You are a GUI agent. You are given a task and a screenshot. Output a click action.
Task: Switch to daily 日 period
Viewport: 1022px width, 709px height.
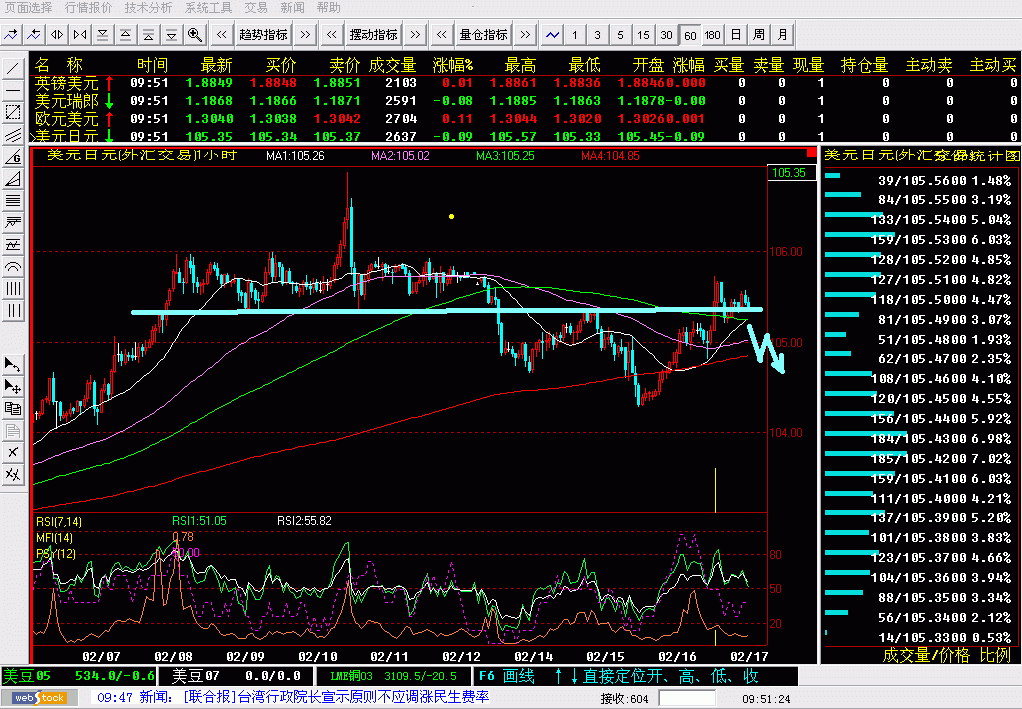click(x=735, y=35)
